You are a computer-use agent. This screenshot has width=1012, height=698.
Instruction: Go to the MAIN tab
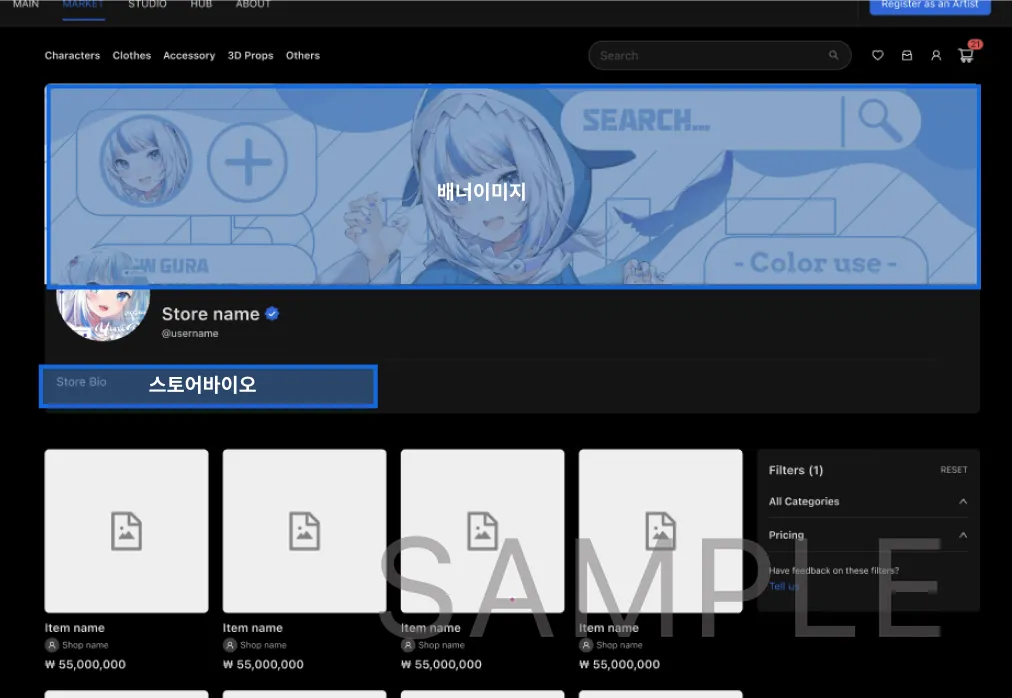[x=26, y=5]
